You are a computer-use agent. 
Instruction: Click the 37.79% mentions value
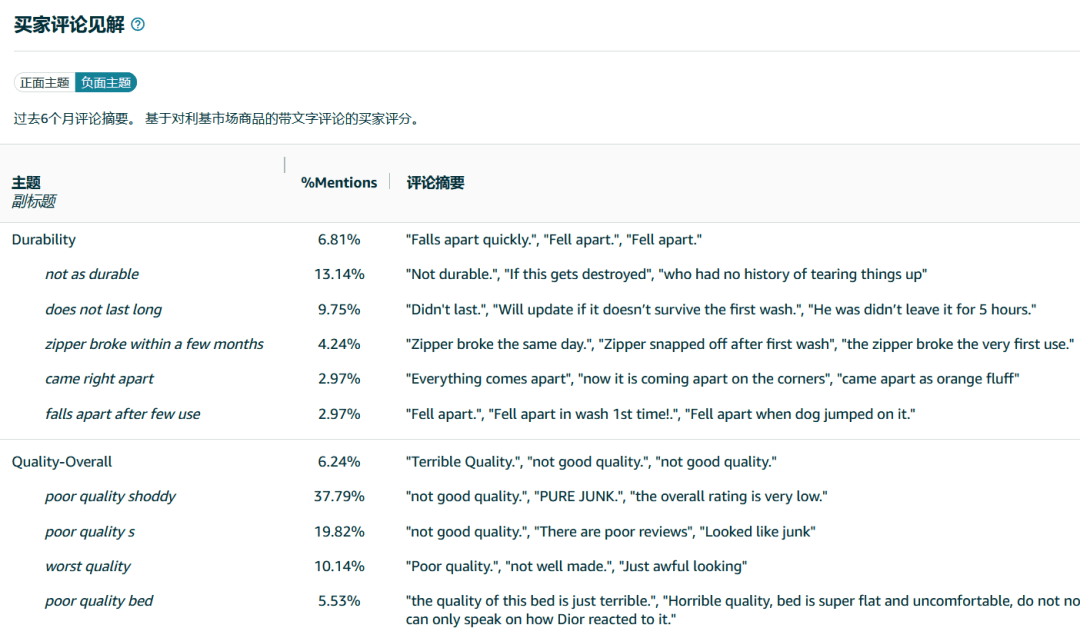[339, 496]
